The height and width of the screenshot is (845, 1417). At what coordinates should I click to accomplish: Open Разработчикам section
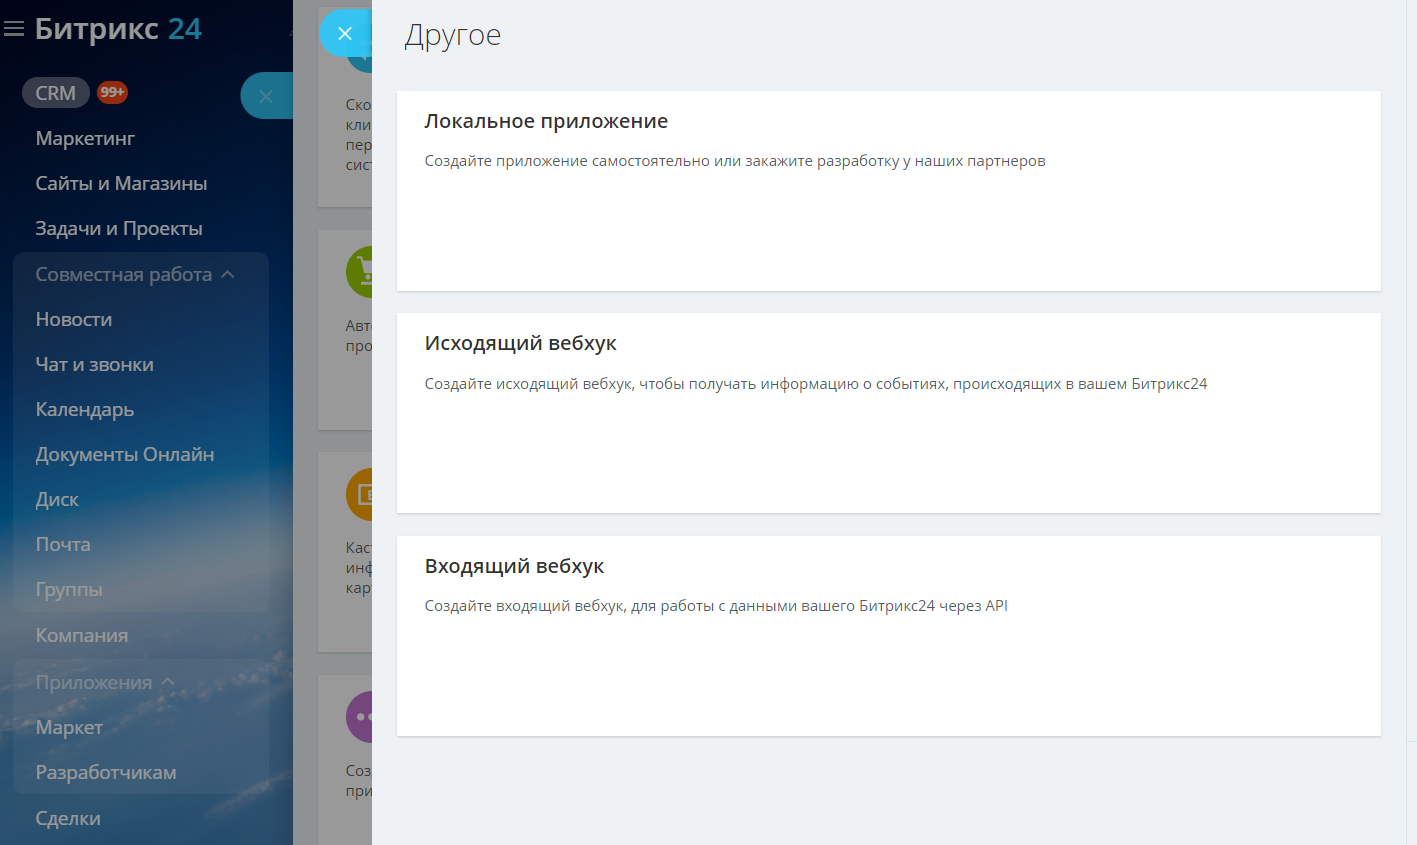click(106, 772)
